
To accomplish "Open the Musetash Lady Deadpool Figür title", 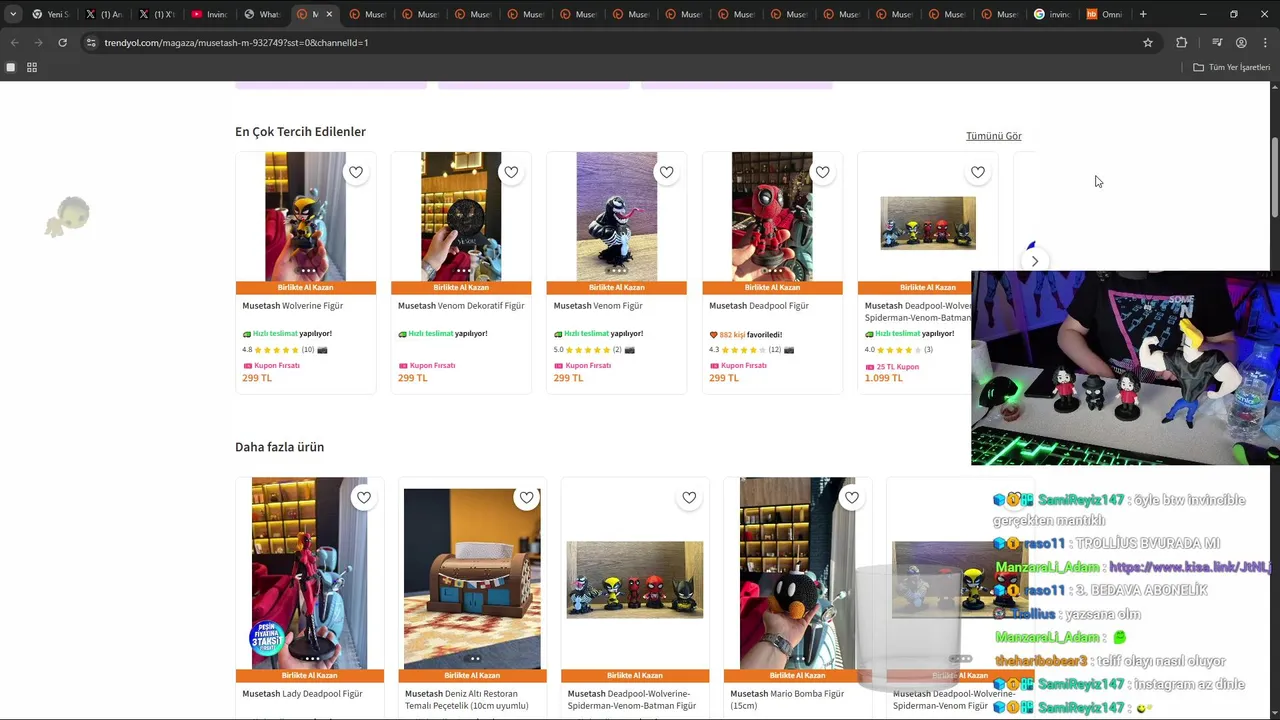I will (x=302, y=694).
